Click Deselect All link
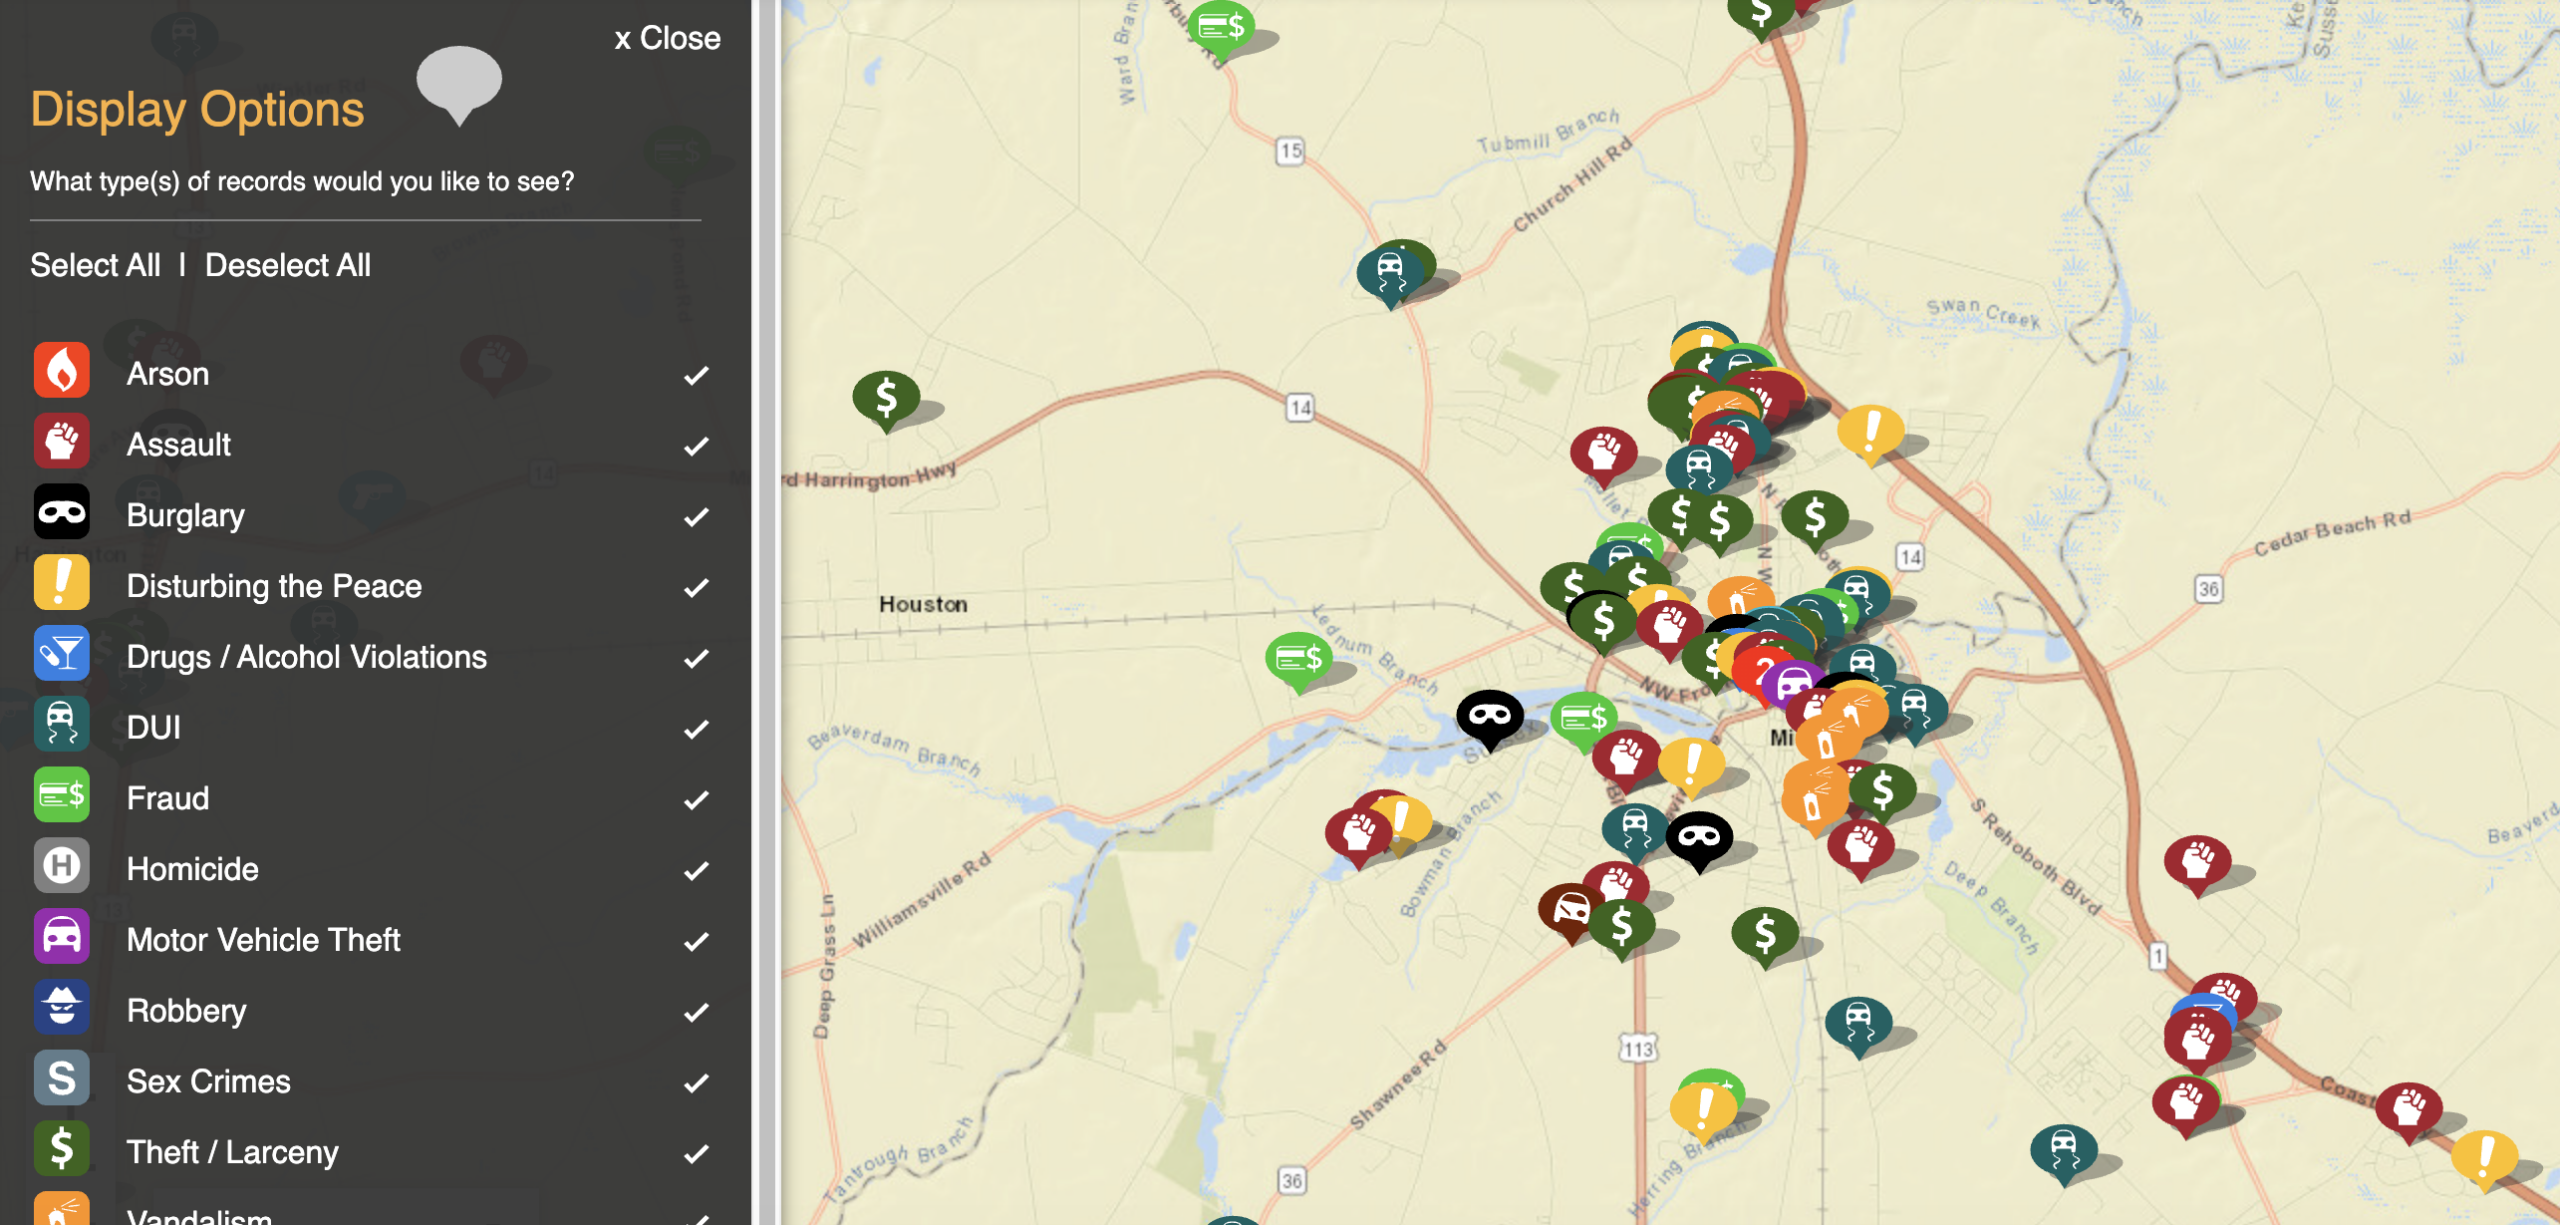 point(288,265)
